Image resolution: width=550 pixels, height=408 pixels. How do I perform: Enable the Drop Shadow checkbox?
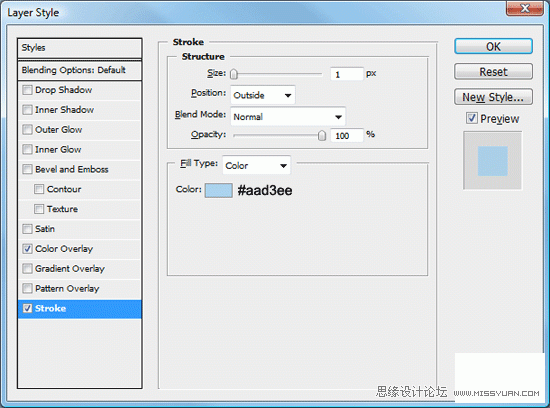tap(27, 90)
